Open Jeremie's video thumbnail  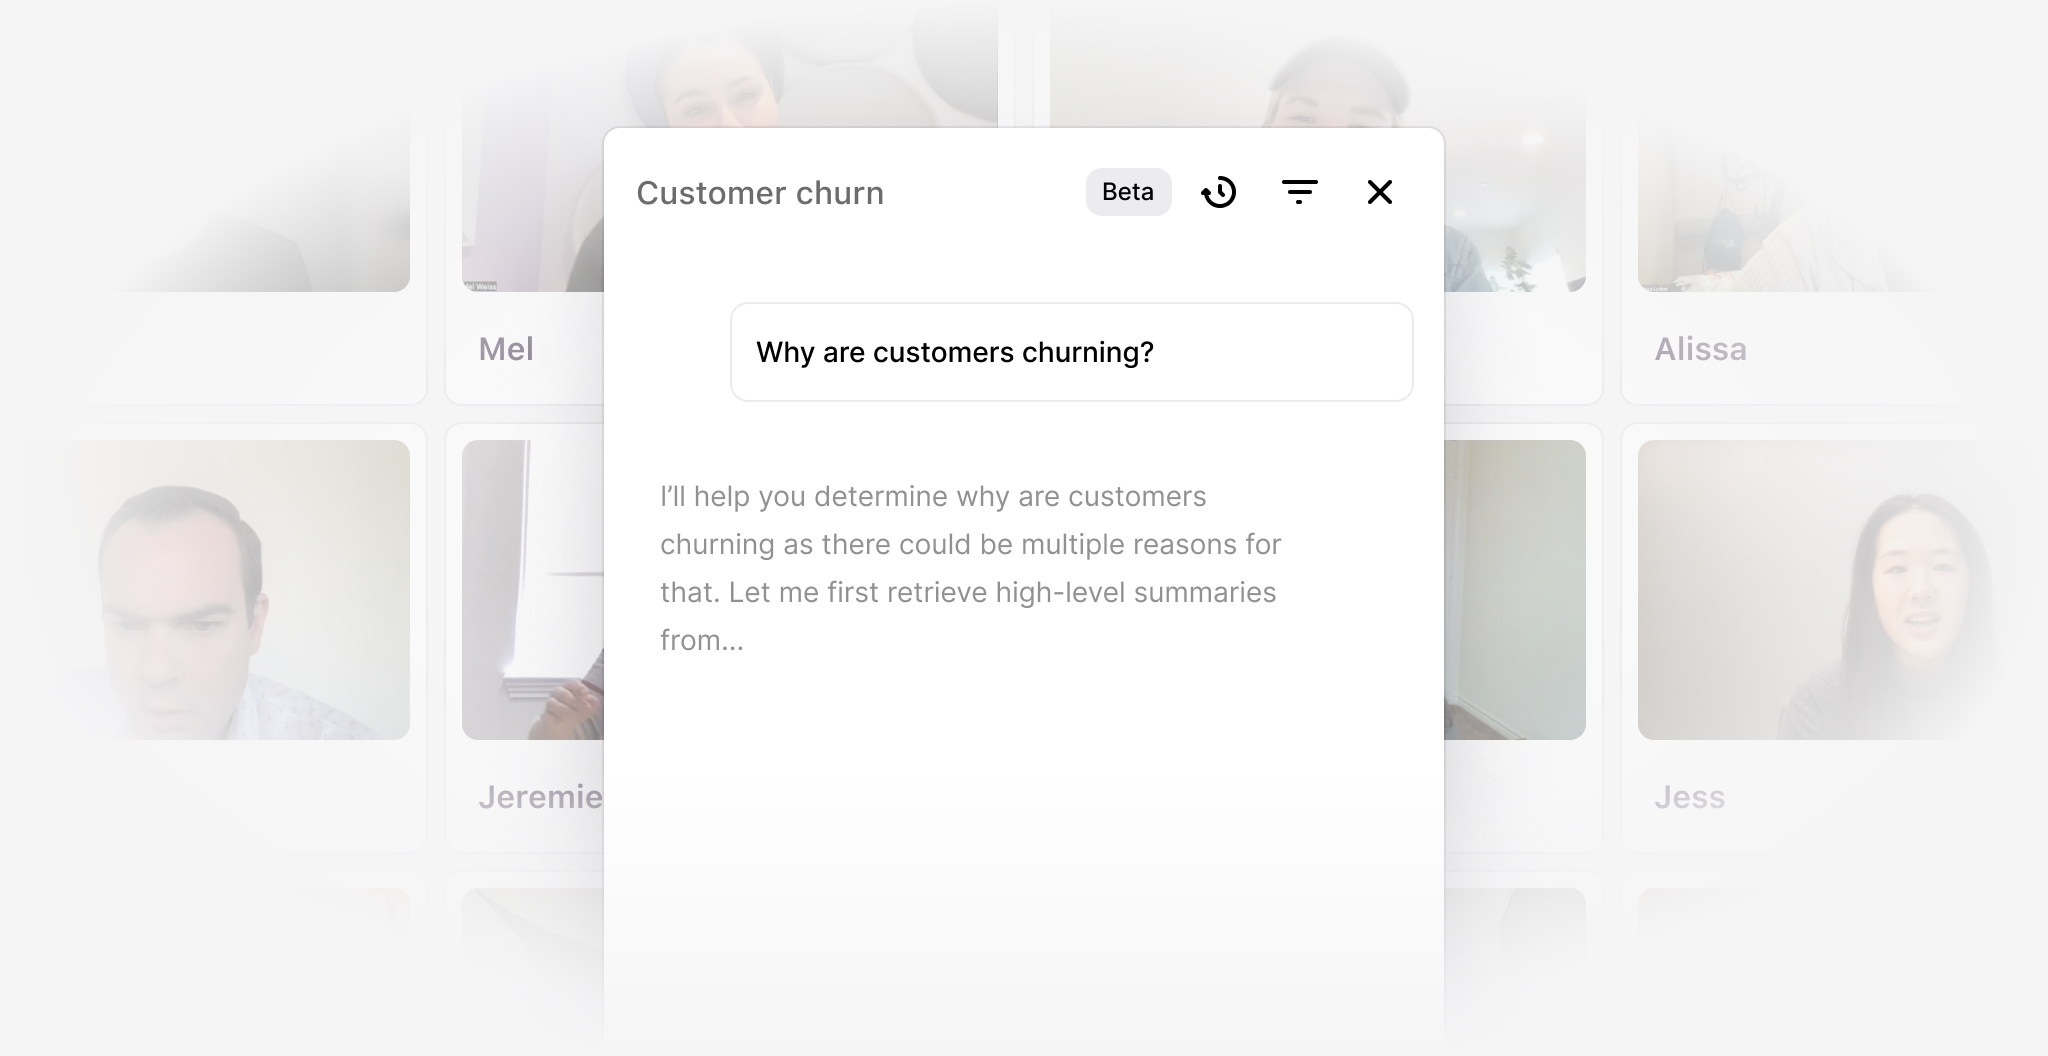(x=533, y=590)
